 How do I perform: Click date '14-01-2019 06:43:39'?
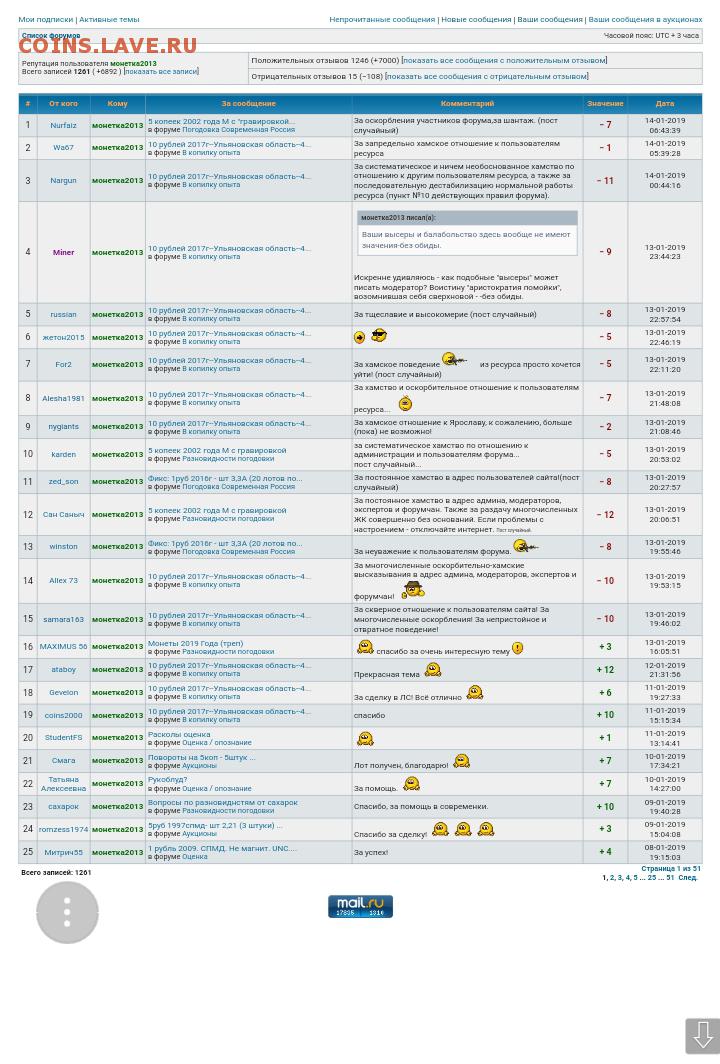point(664,126)
